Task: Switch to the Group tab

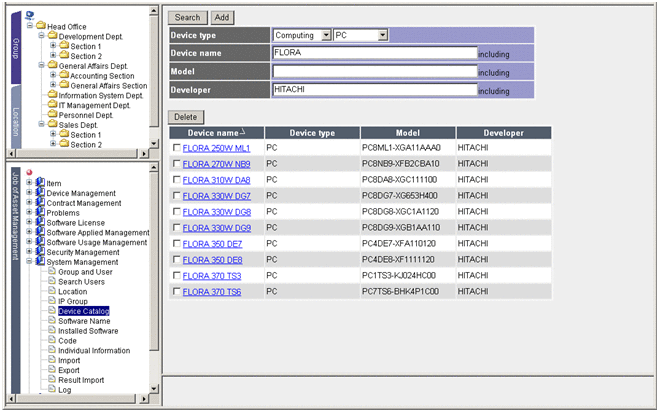Action: [x=15, y=48]
